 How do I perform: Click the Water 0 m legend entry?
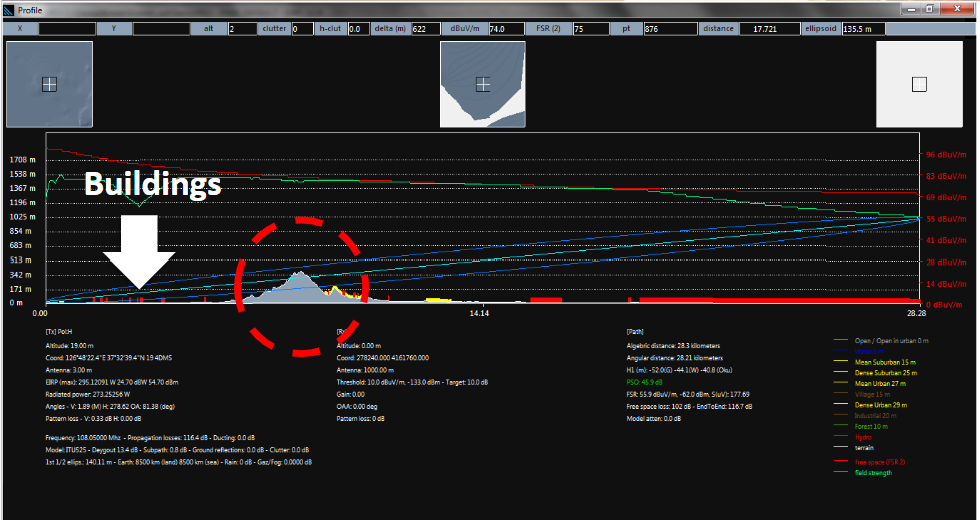click(x=866, y=350)
